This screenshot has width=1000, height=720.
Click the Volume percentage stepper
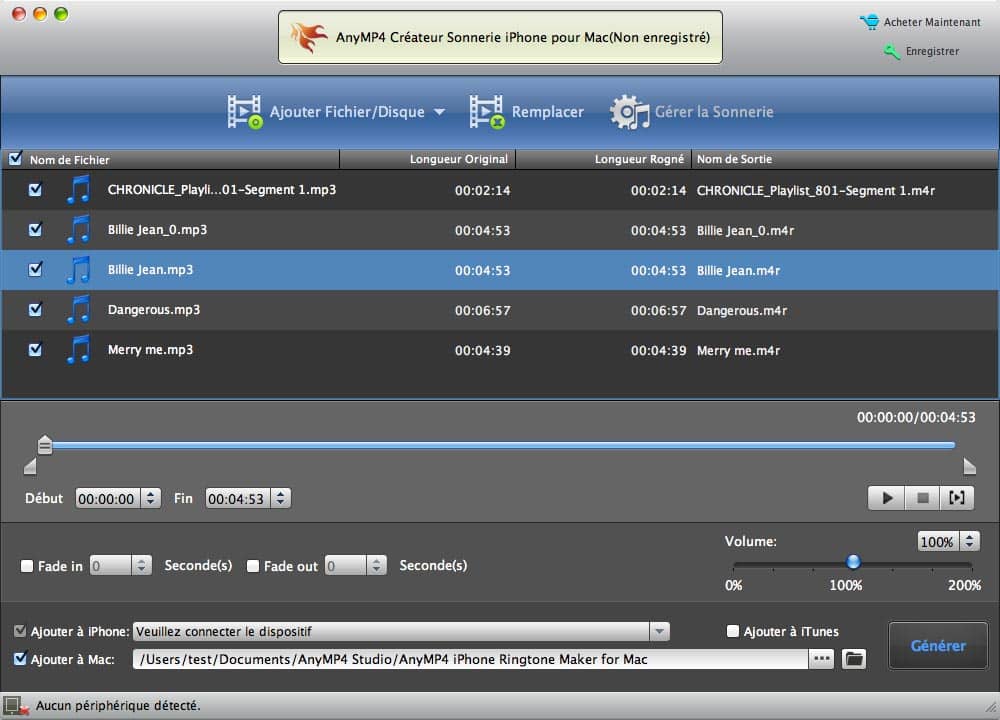click(x=969, y=541)
